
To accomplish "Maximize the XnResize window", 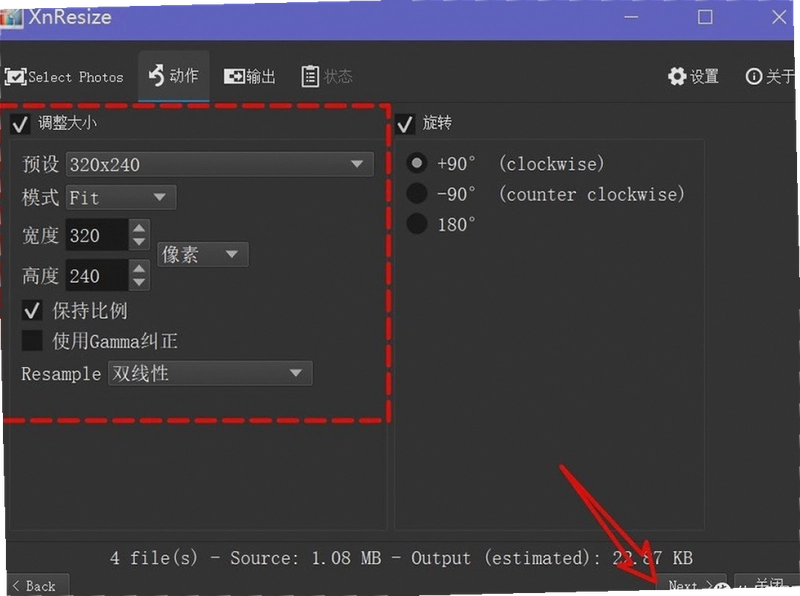I will pos(705,17).
